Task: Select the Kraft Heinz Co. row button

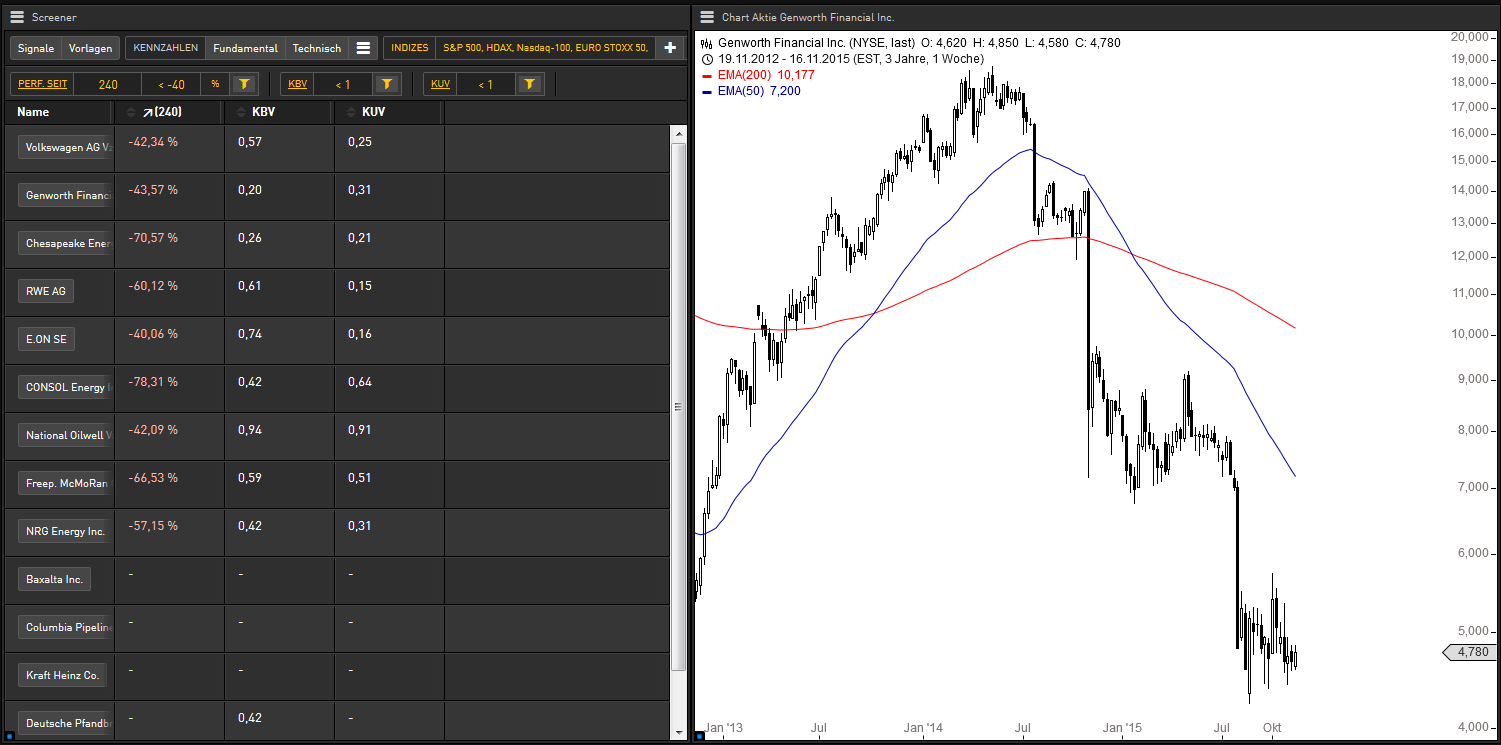Action: 63,675
